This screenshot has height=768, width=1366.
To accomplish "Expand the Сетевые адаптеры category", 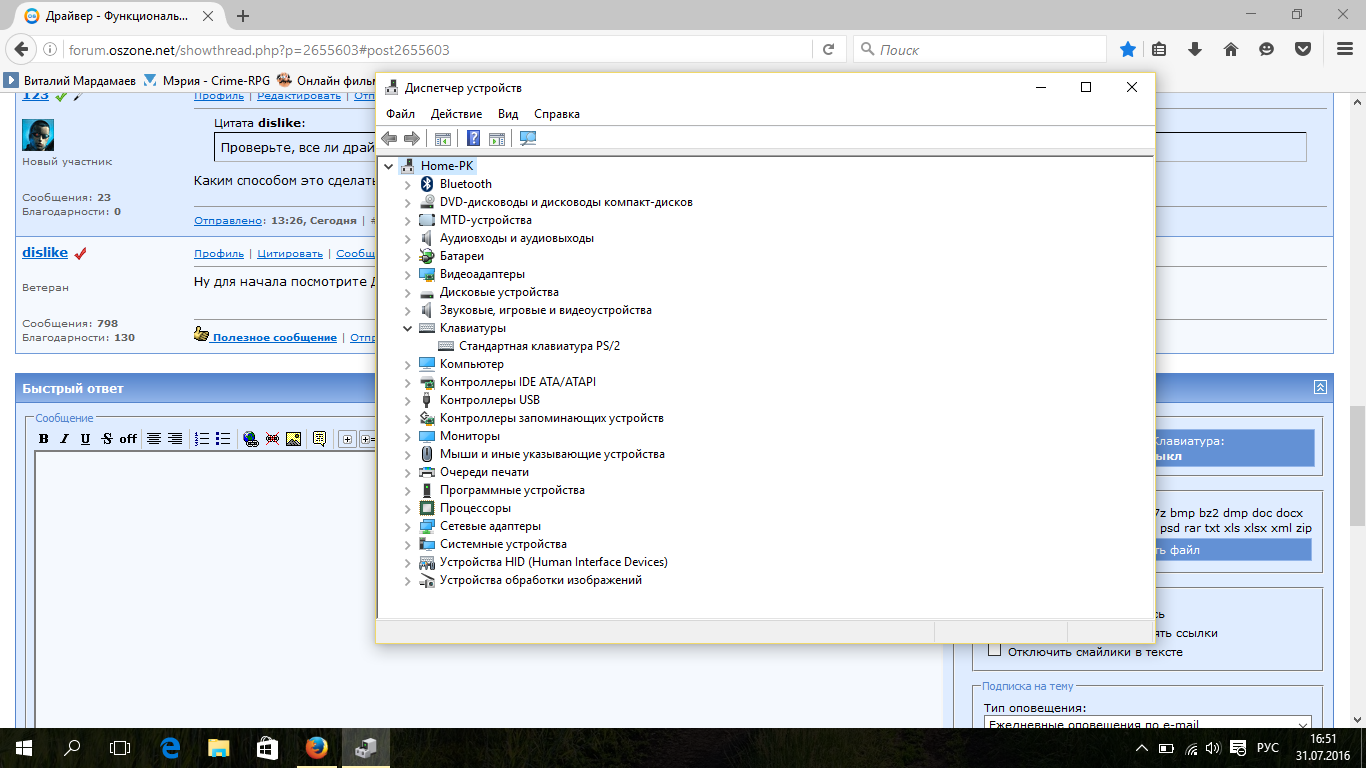I will coord(407,526).
